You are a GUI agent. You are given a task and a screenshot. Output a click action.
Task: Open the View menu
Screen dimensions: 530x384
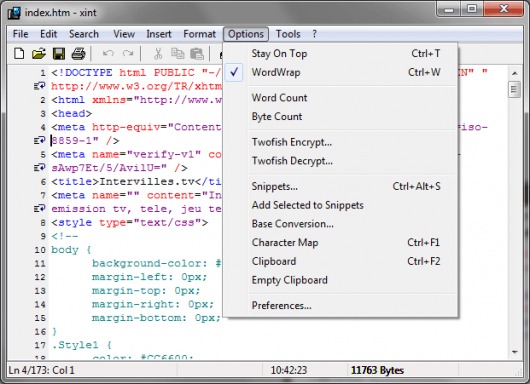pos(124,34)
